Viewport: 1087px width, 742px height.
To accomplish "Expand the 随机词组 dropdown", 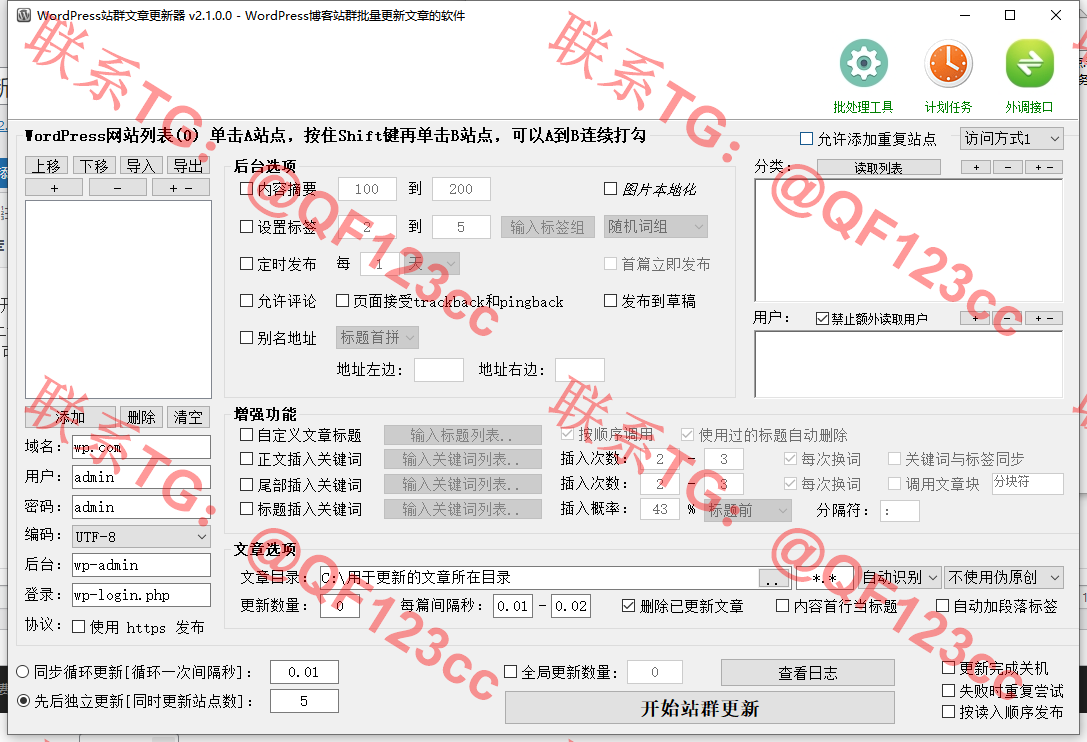I will click(x=656, y=227).
